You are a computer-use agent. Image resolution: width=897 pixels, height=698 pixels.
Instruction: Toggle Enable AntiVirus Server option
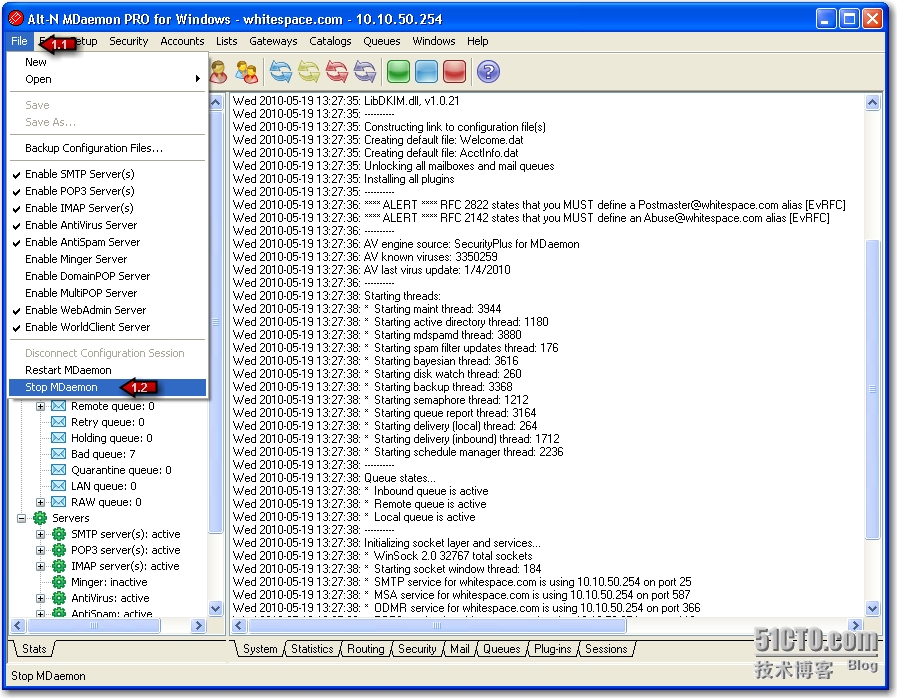[x=108, y=225]
